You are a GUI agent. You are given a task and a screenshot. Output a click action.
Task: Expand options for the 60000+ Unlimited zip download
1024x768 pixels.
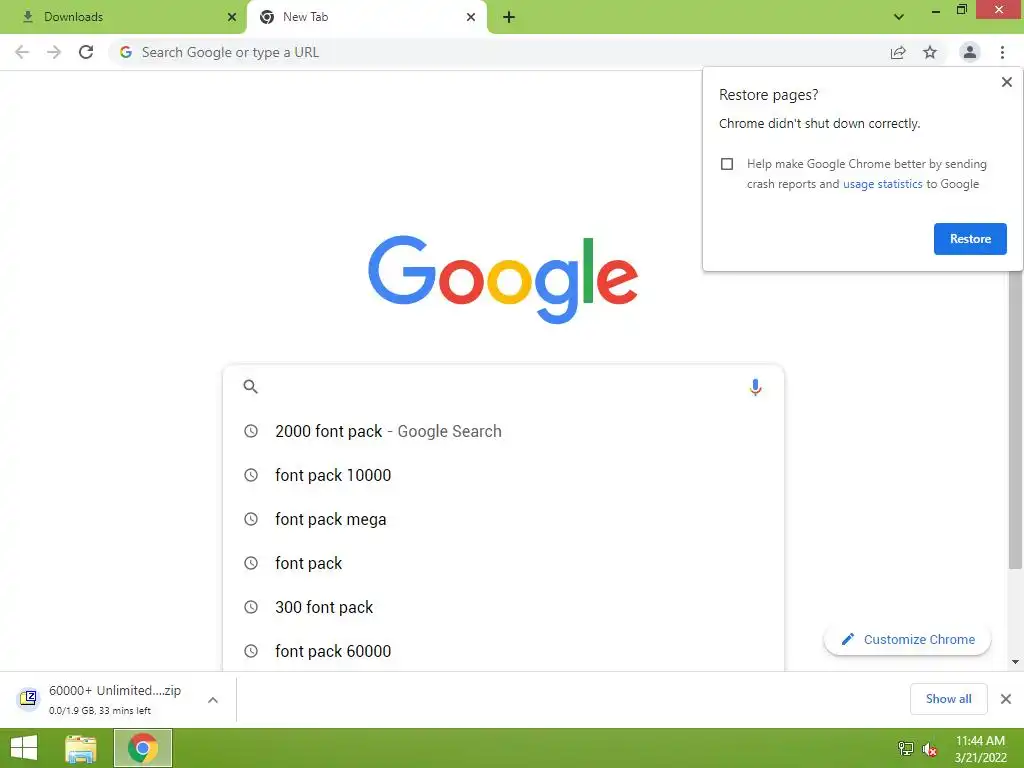[x=213, y=699]
